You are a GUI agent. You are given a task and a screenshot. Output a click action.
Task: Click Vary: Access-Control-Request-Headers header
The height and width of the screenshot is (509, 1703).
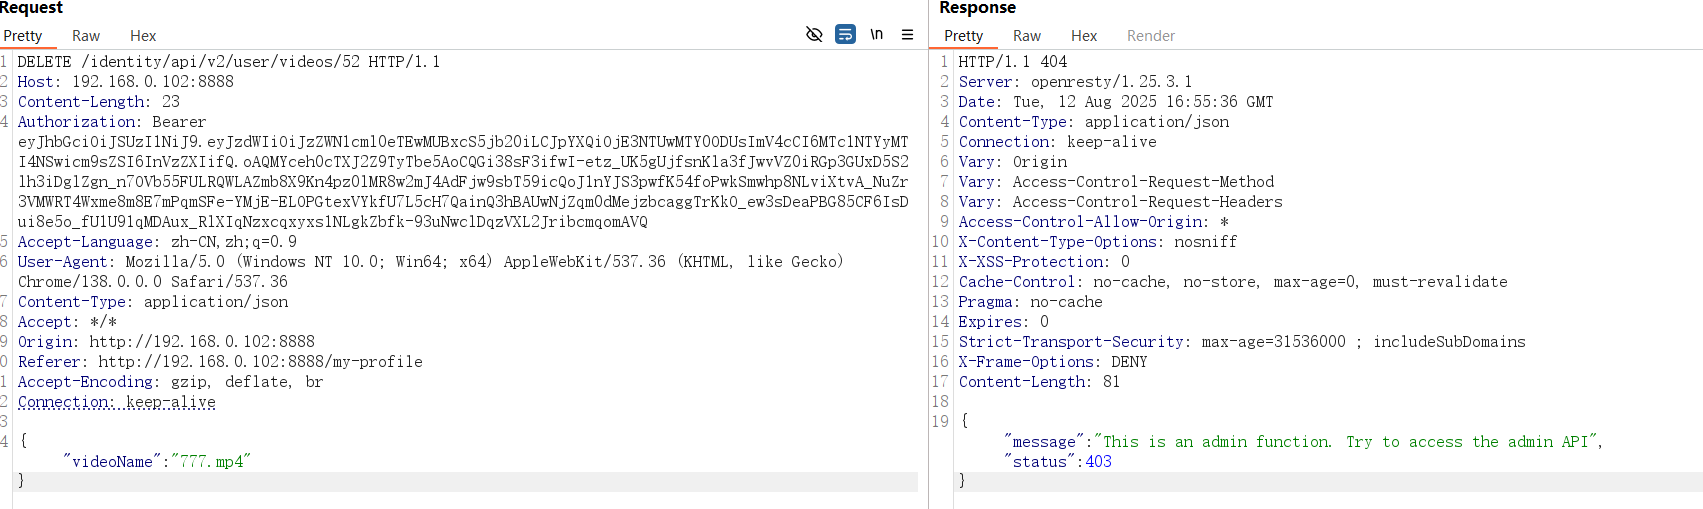1121,202
